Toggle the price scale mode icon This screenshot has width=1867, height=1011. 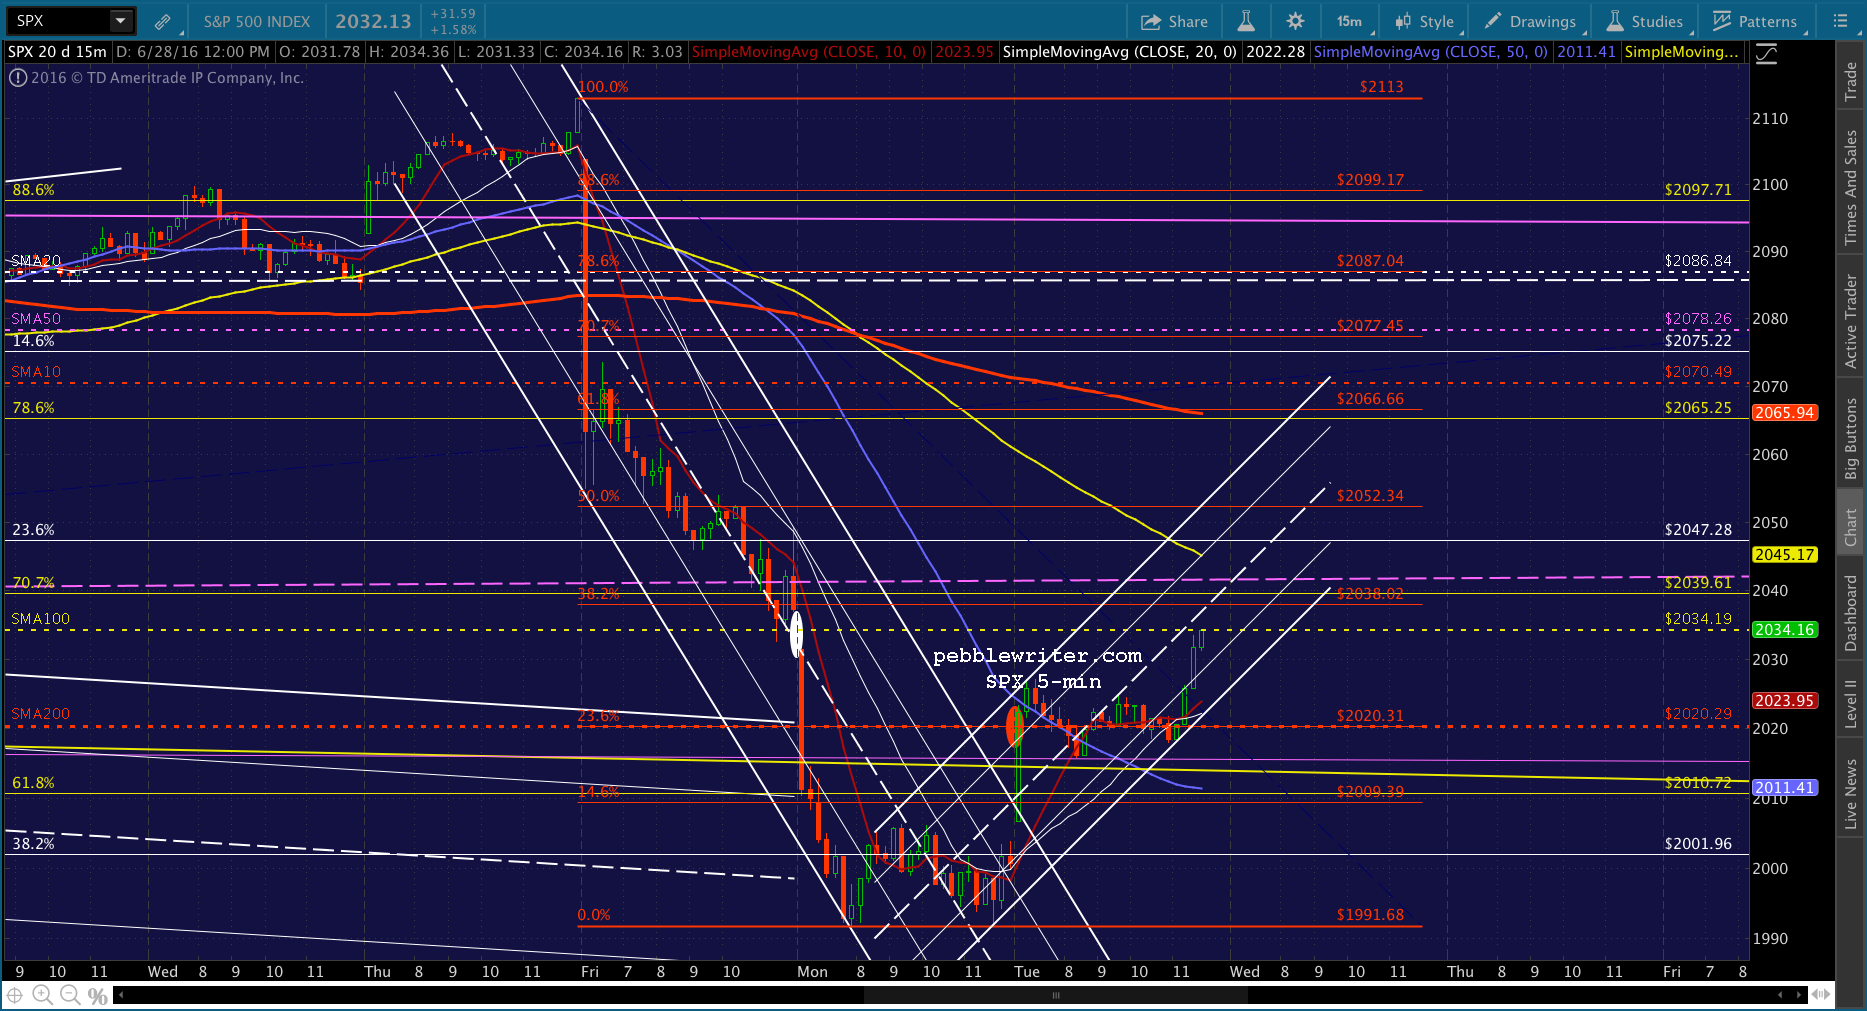click(x=1767, y=53)
